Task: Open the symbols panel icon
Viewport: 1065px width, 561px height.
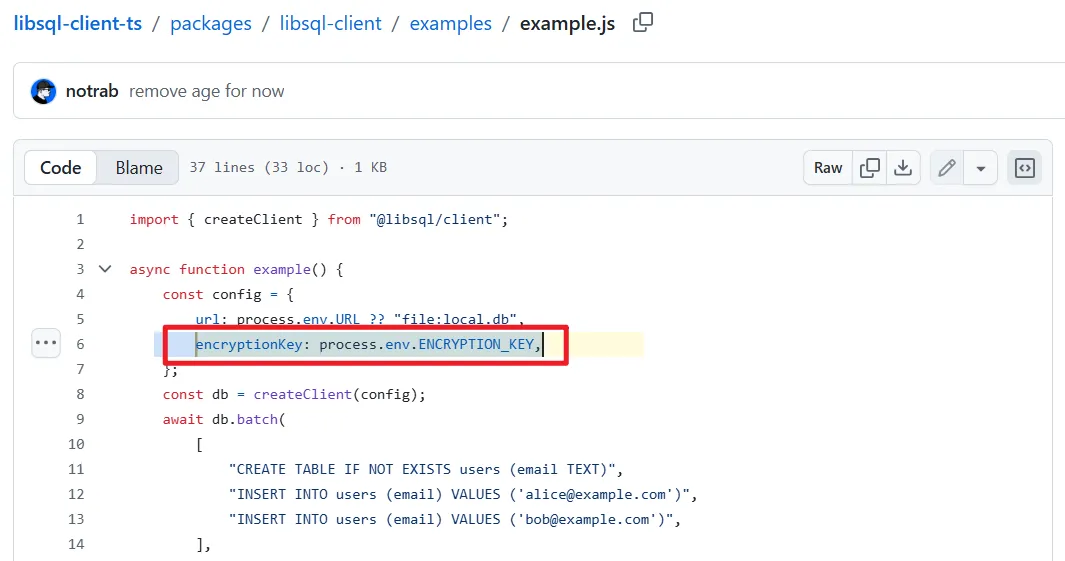Action: (x=1024, y=168)
